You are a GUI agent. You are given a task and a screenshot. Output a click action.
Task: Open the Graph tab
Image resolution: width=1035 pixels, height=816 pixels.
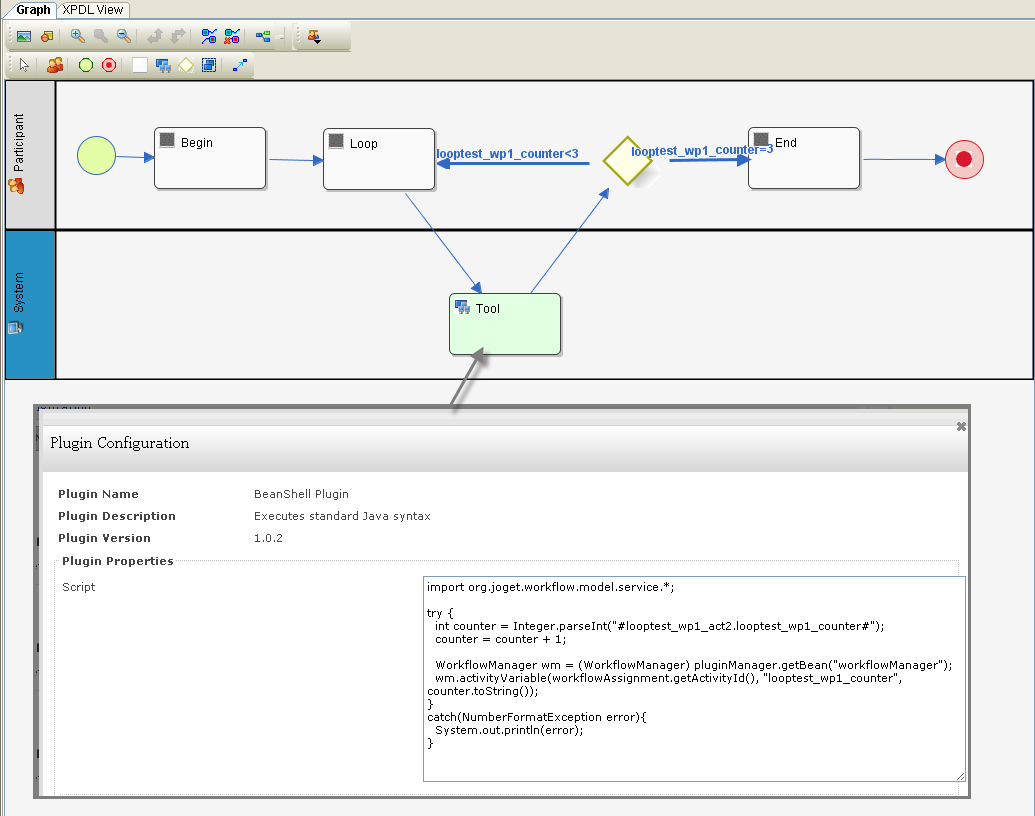click(x=33, y=9)
